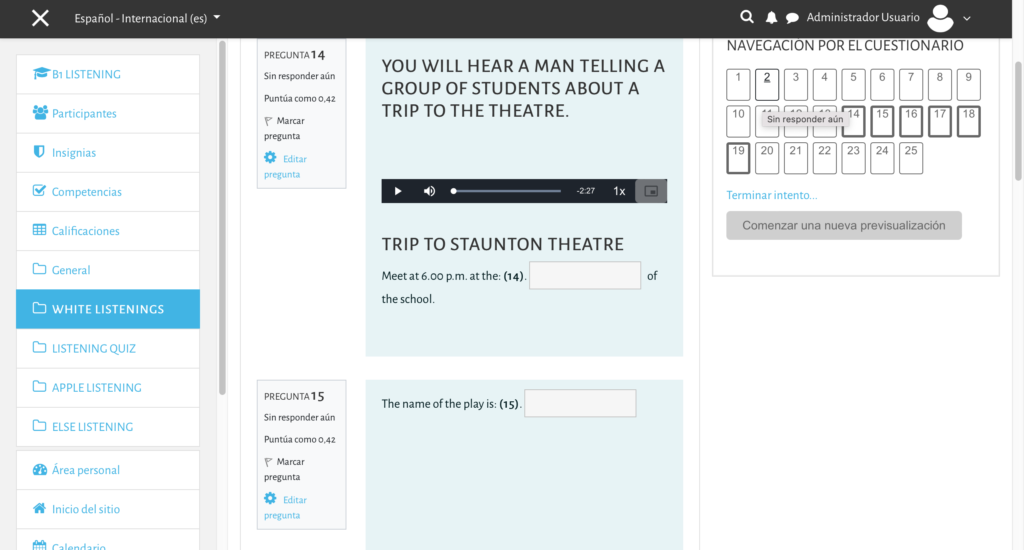
Task: Open the Español - Internacional language dropdown
Action: (148, 18)
